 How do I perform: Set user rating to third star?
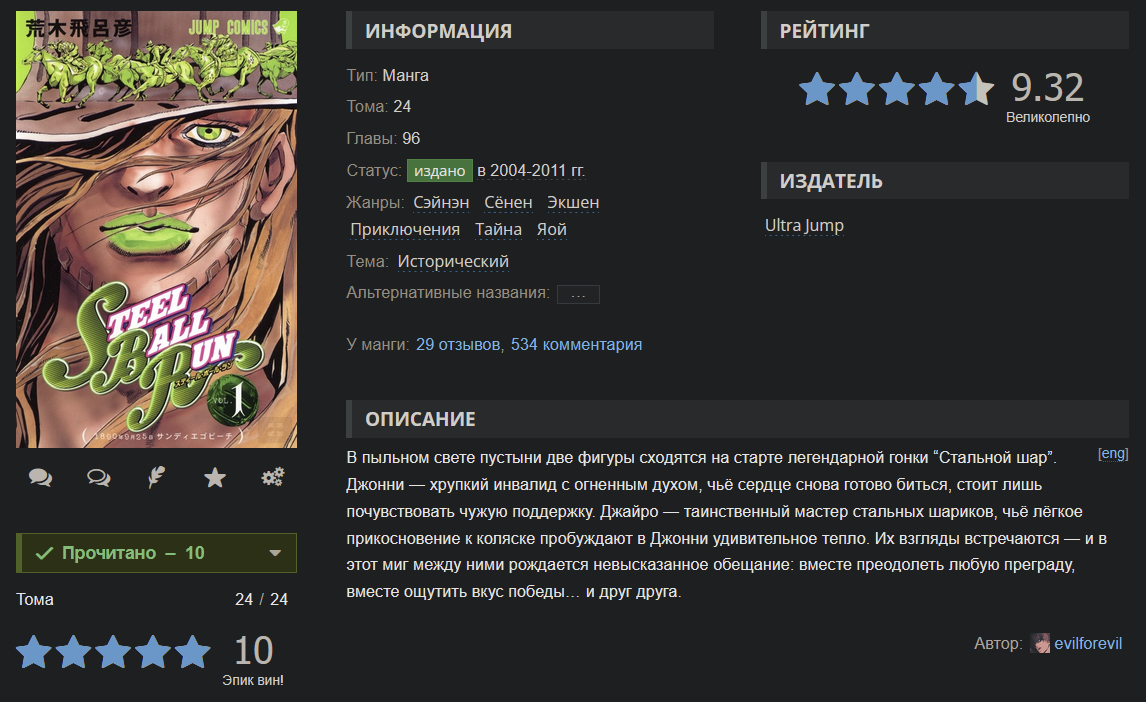click(113, 652)
